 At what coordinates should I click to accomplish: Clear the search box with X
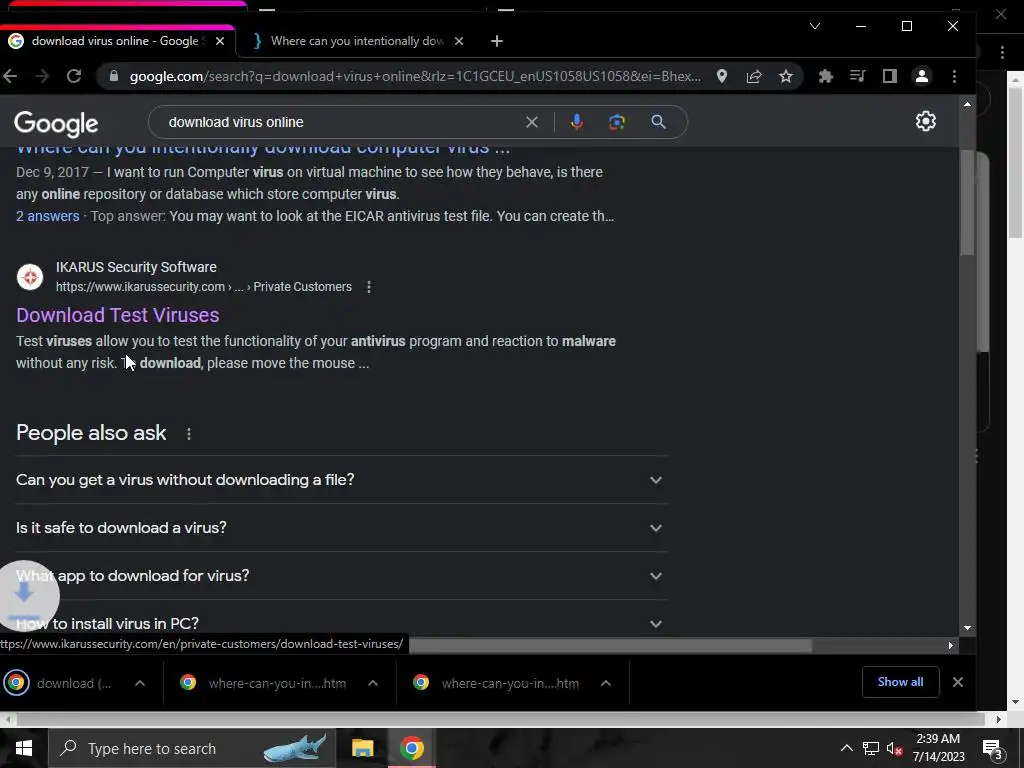(532, 122)
